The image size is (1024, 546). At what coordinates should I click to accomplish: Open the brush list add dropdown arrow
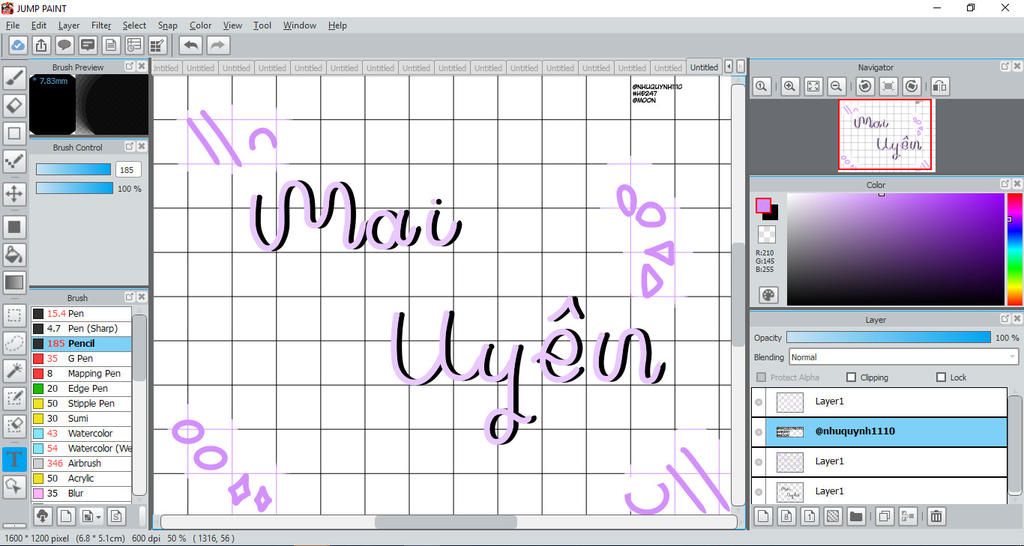point(98,517)
